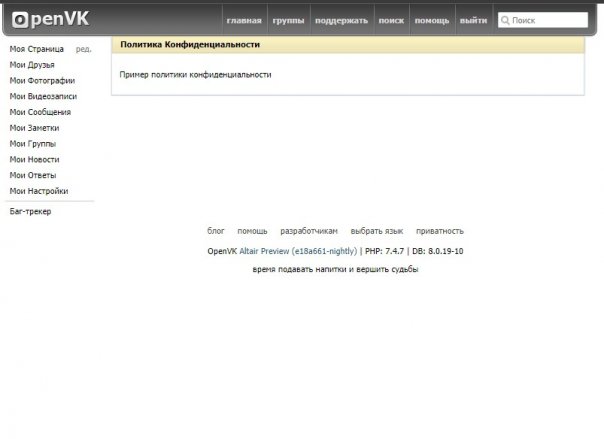Click the Политика Конфиденциальности page heading
The width and height of the screenshot is (604, 439).
coord(190,44)
